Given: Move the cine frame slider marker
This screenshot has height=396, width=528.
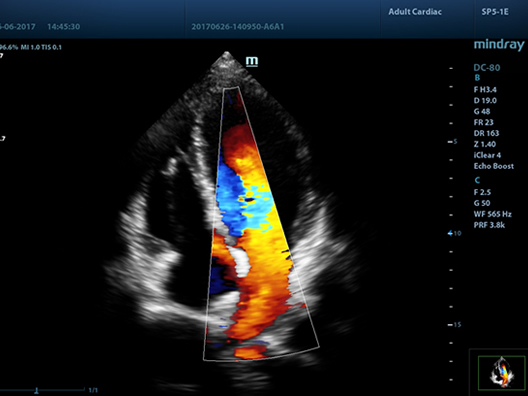Looking at the screenshot, I should [36, 391].
